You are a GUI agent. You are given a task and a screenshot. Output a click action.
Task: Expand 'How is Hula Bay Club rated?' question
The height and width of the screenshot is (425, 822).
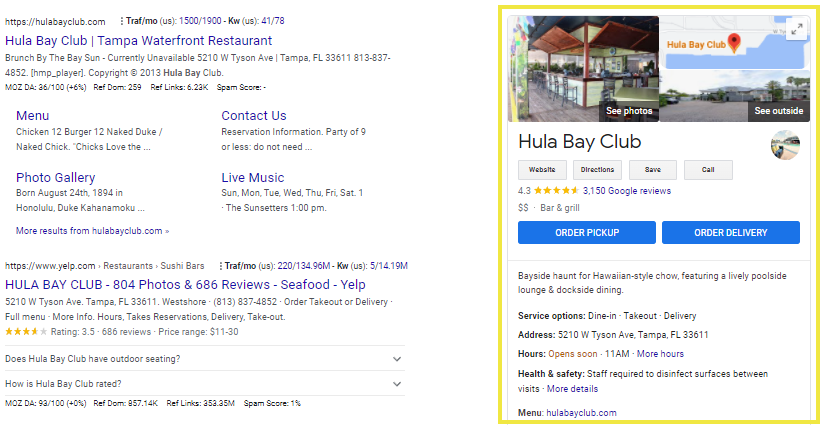[x=204, y=384]
